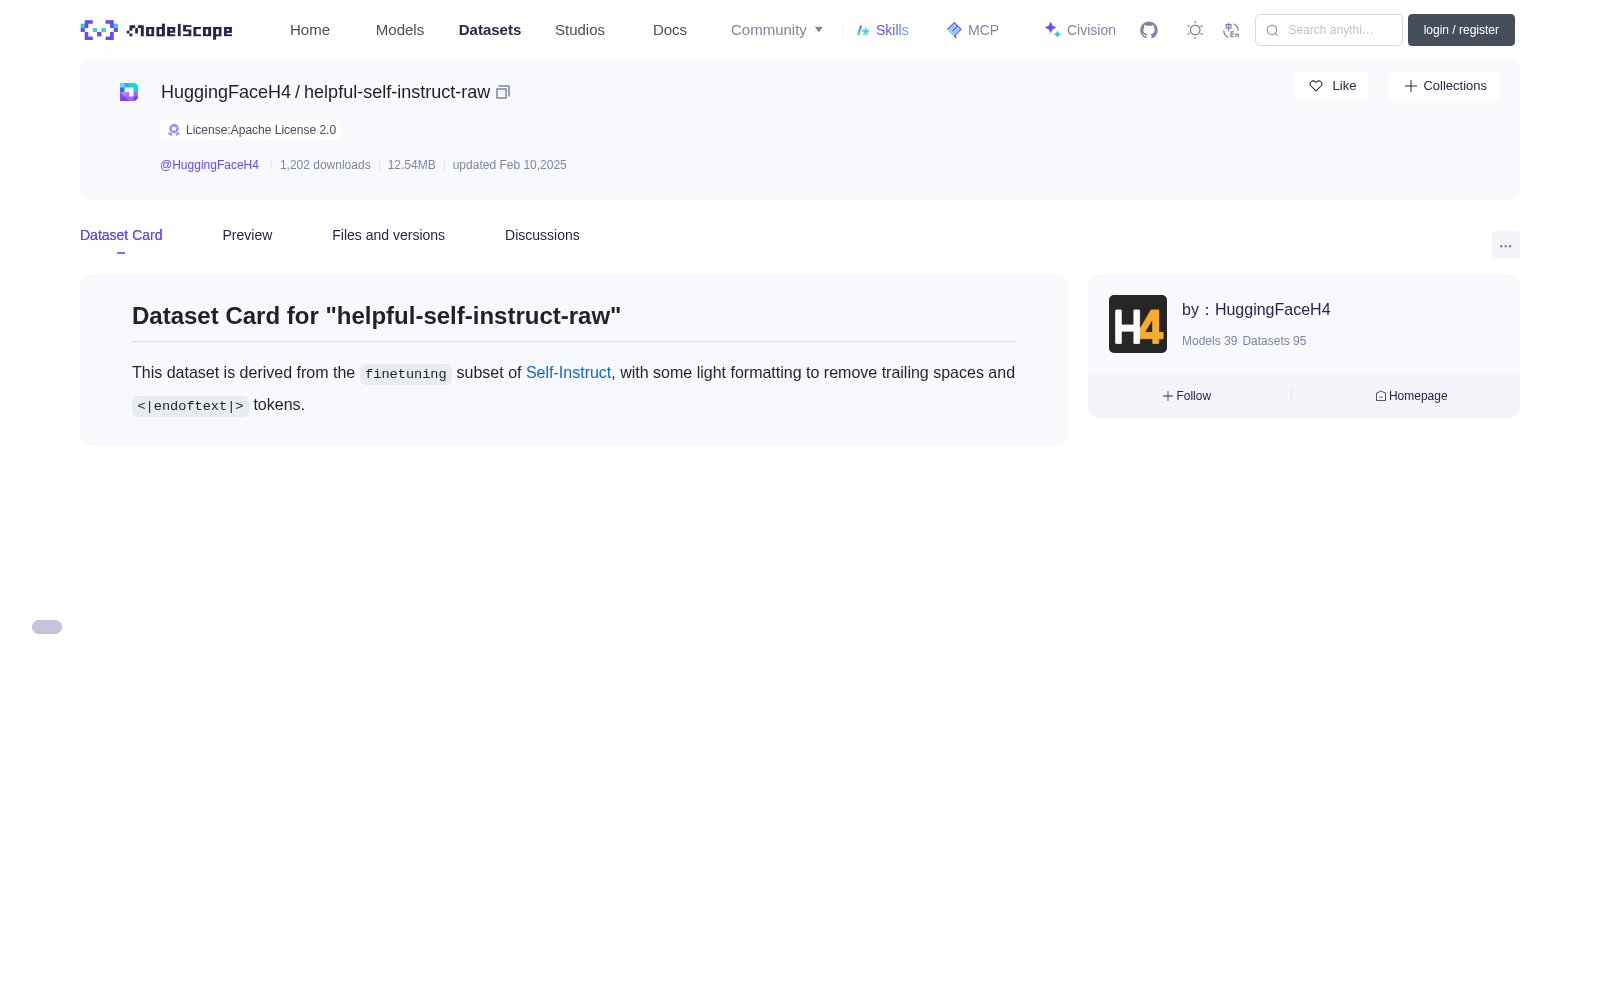
Task: Click the Apache License 2.0 tag
Action: coord(251,130)
